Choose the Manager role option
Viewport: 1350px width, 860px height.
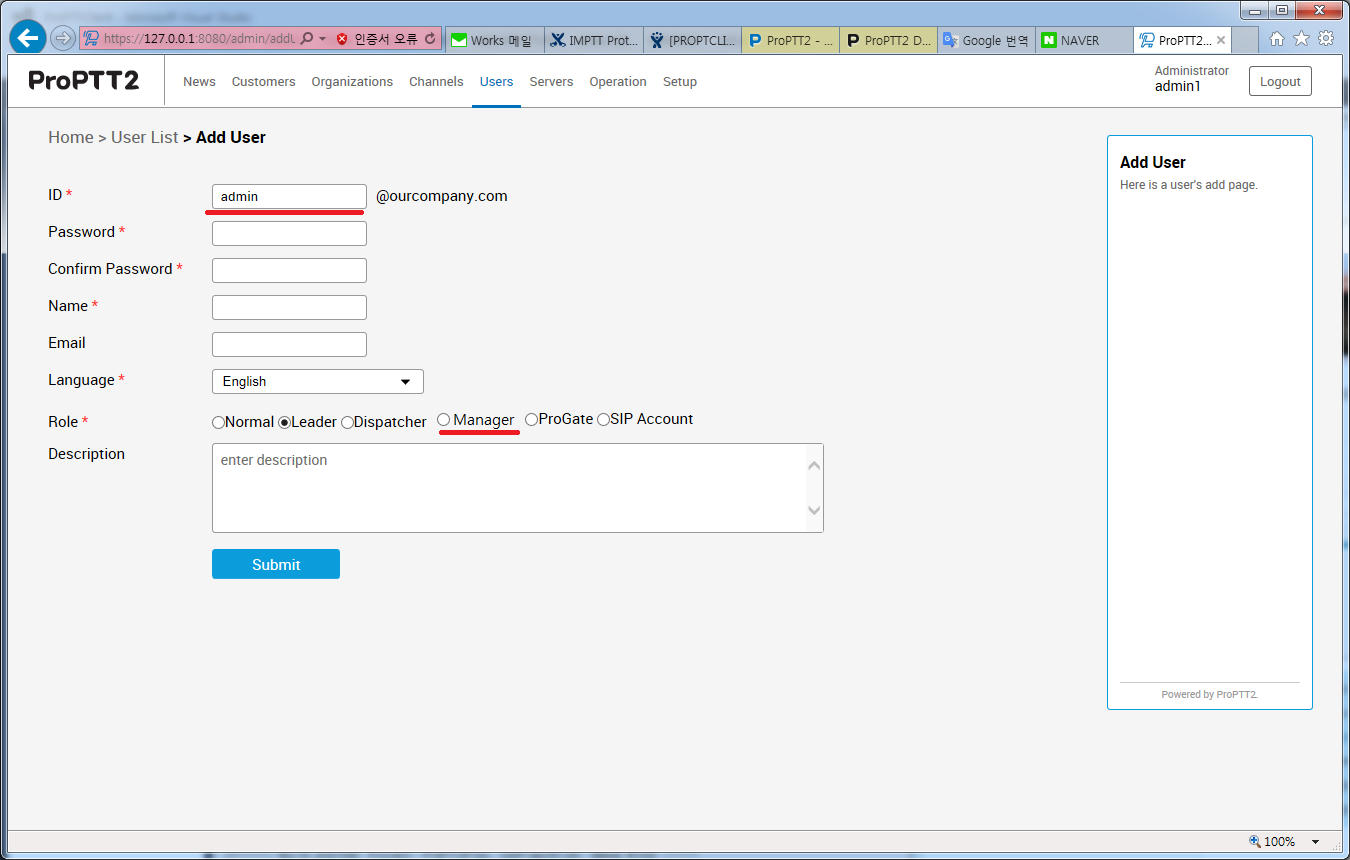pos(444,420)
